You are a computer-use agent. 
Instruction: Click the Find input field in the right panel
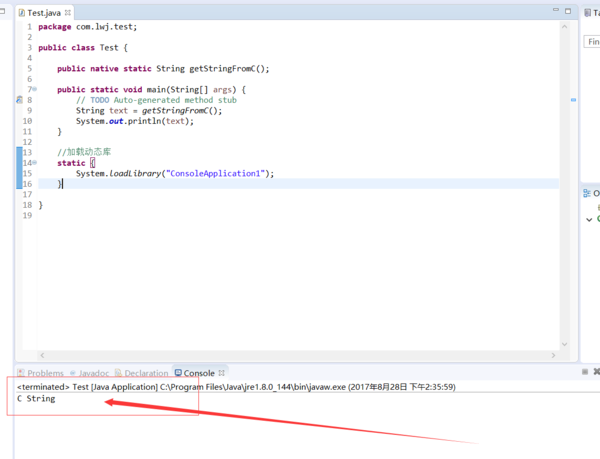(x=592, y=42)
